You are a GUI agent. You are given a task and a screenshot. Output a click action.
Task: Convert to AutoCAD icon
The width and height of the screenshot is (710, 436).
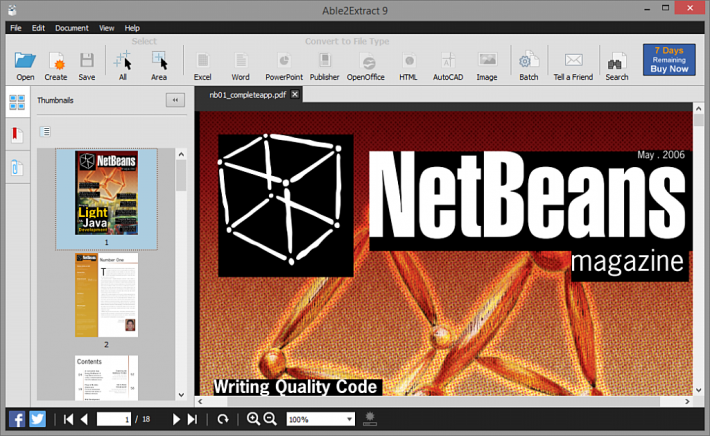(448, 60)
